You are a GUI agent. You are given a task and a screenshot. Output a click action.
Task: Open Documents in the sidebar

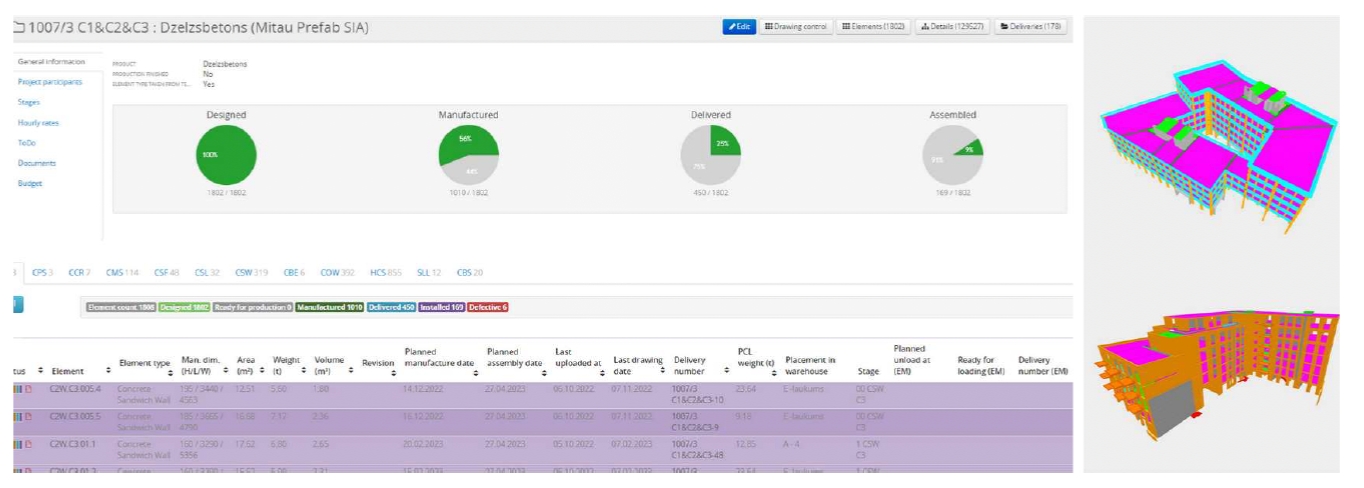(x=37, y=163)
